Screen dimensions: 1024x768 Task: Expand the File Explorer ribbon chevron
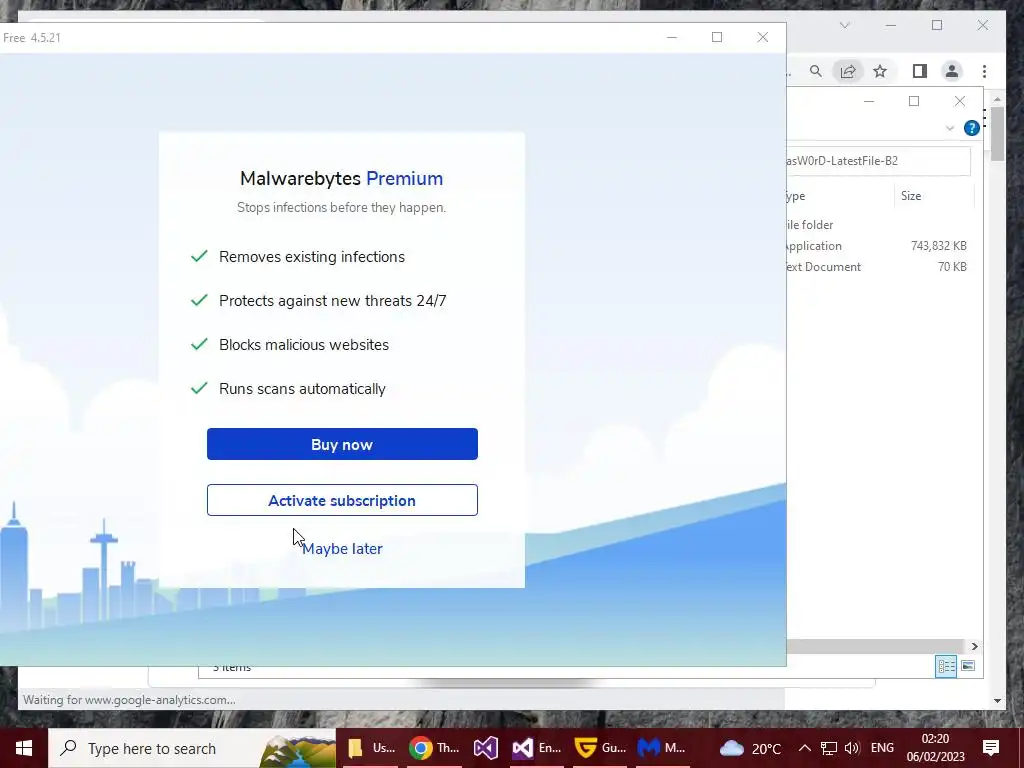[950, 128]
